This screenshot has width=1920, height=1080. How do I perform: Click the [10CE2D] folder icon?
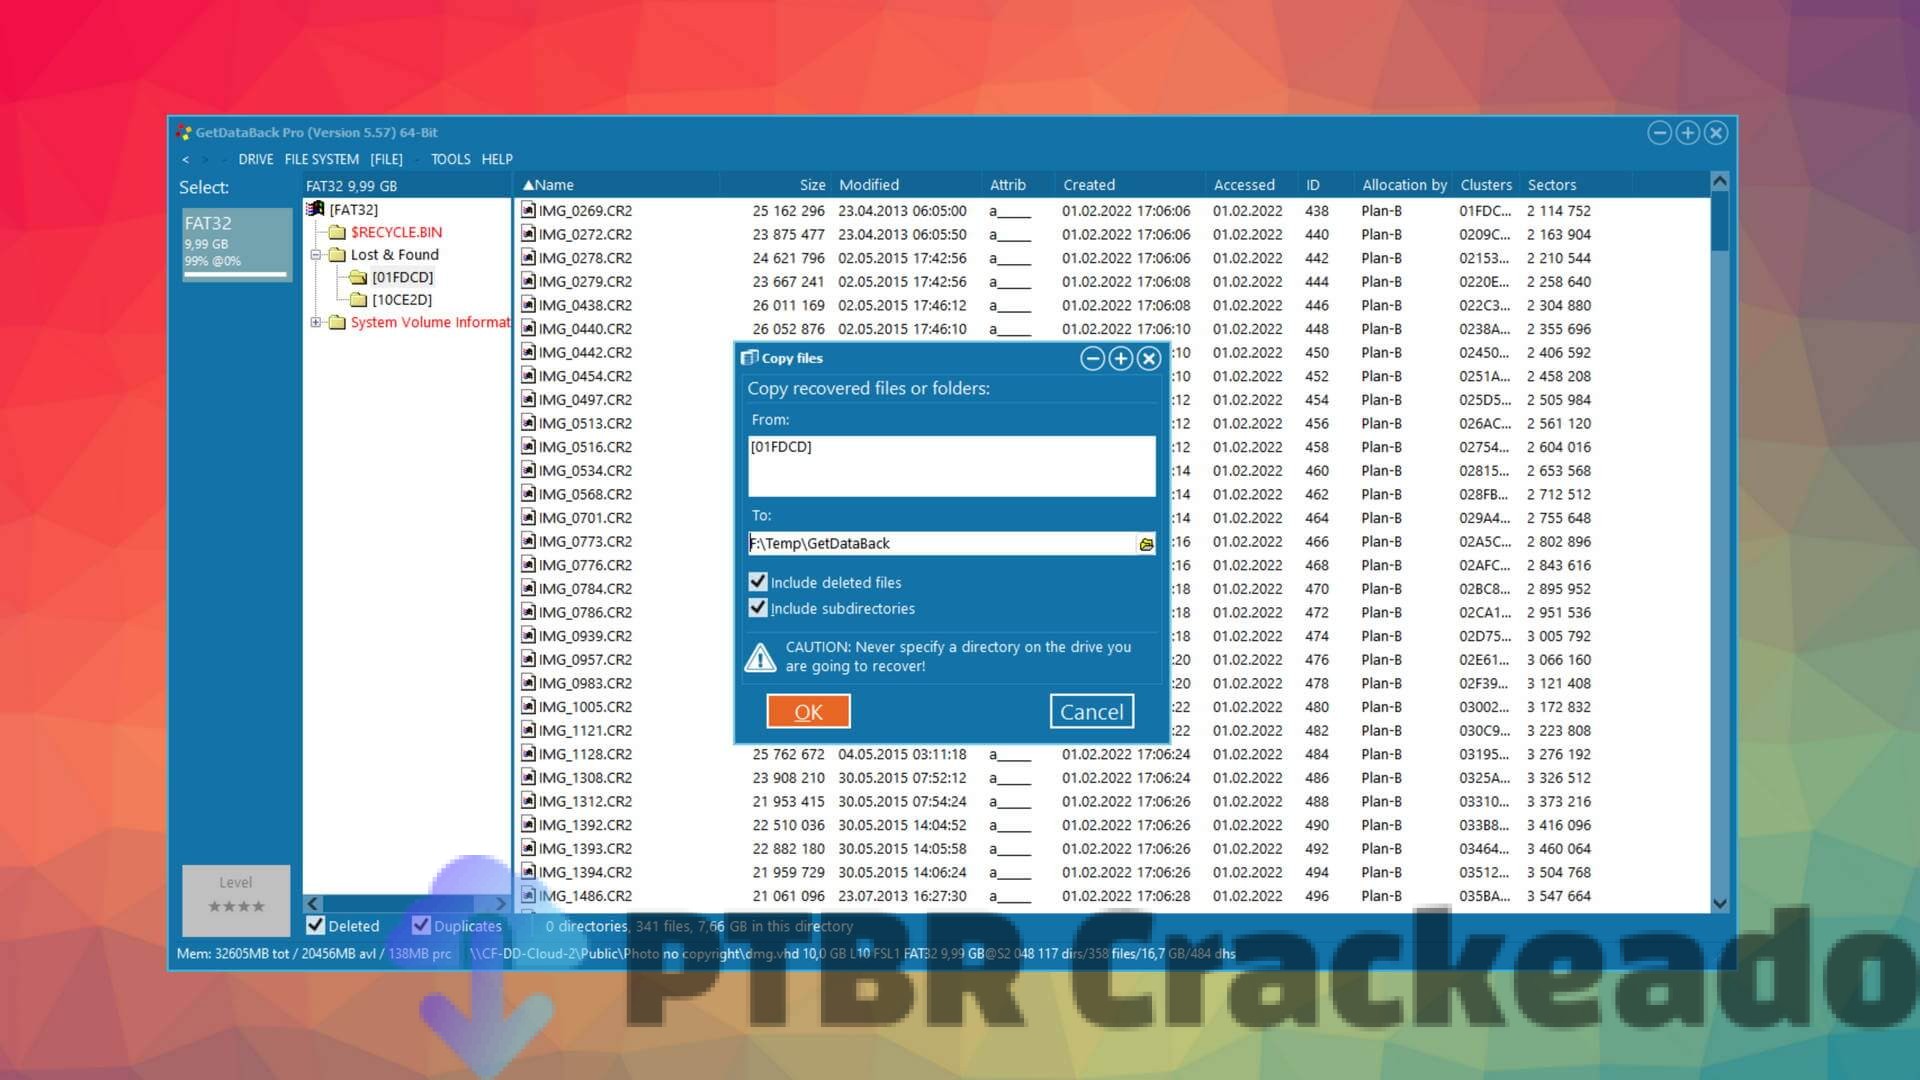point(358,300)
